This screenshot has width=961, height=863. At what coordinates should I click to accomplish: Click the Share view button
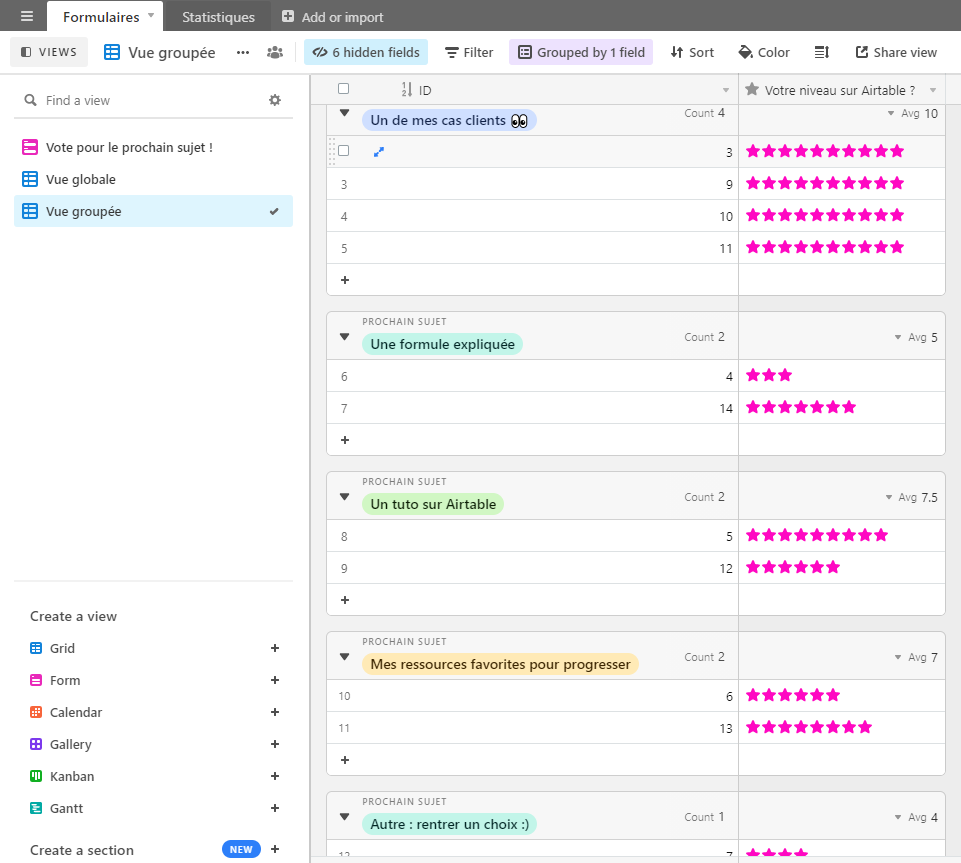pyautogui.click(x=896, y=52)
